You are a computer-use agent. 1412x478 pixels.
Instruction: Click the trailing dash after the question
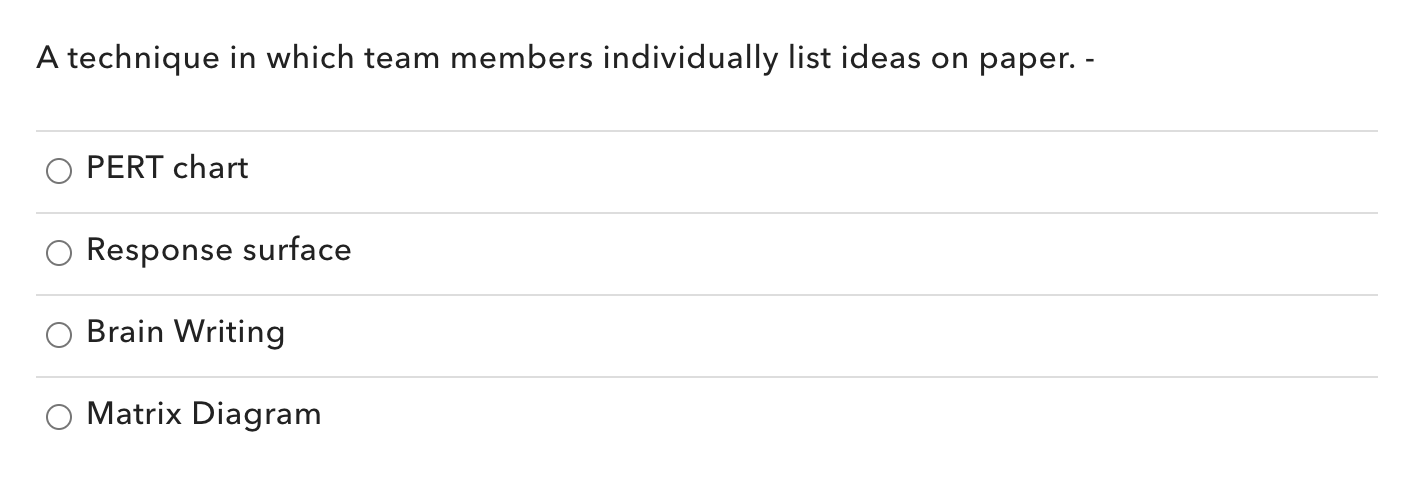pos(1090,60)
